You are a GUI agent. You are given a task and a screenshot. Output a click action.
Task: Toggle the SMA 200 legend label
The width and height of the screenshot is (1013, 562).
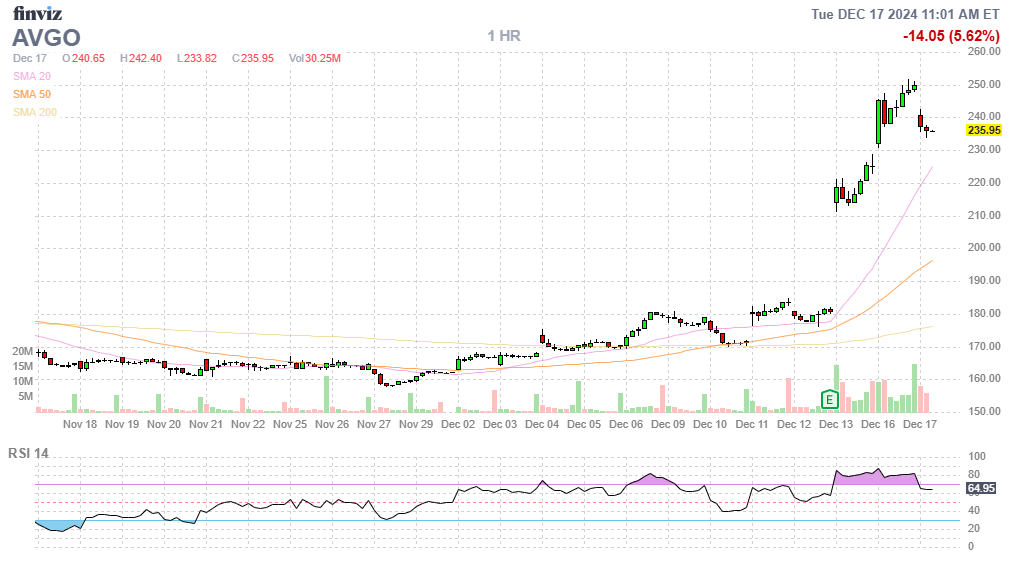(34, 112)
